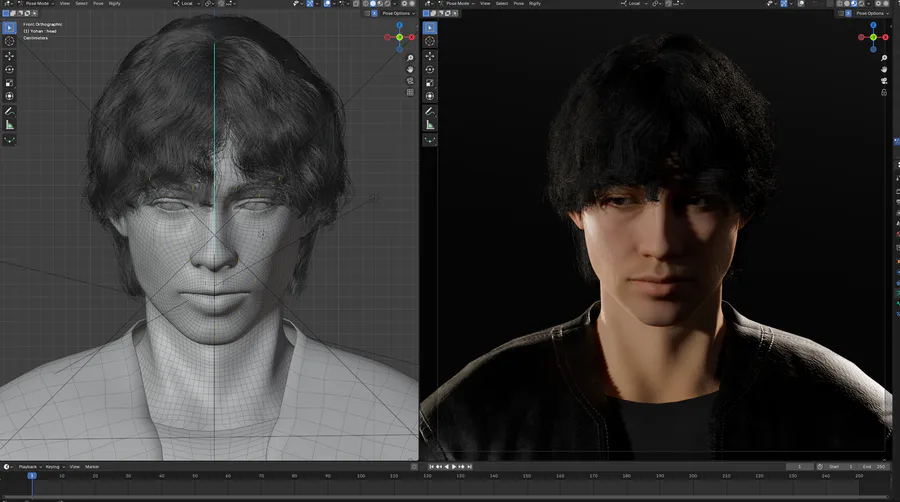
Task: Open the Select menu in right viewport
Action: (502, 4)
